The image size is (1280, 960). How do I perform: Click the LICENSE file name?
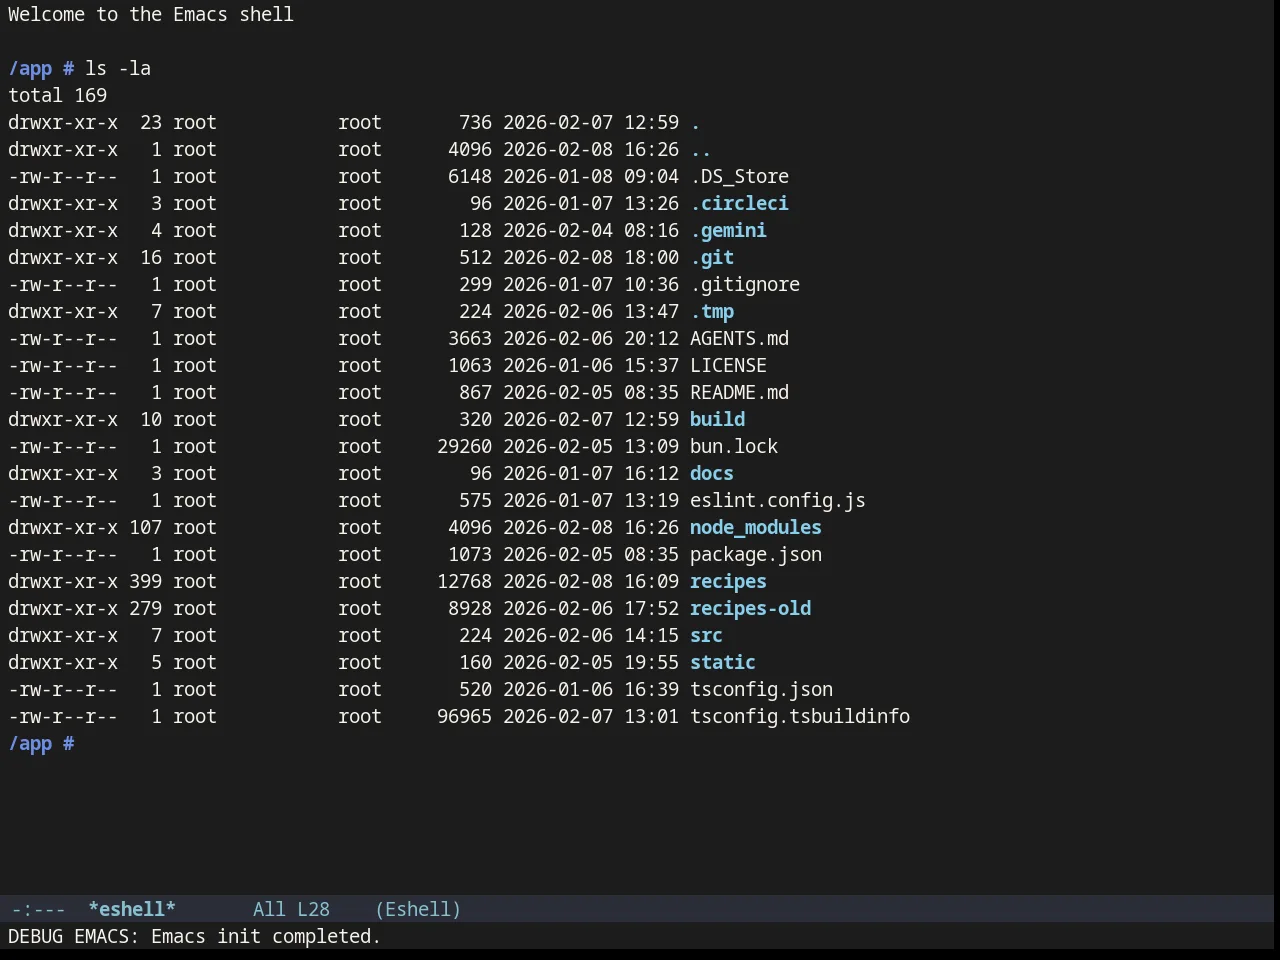tap(728, 365)
